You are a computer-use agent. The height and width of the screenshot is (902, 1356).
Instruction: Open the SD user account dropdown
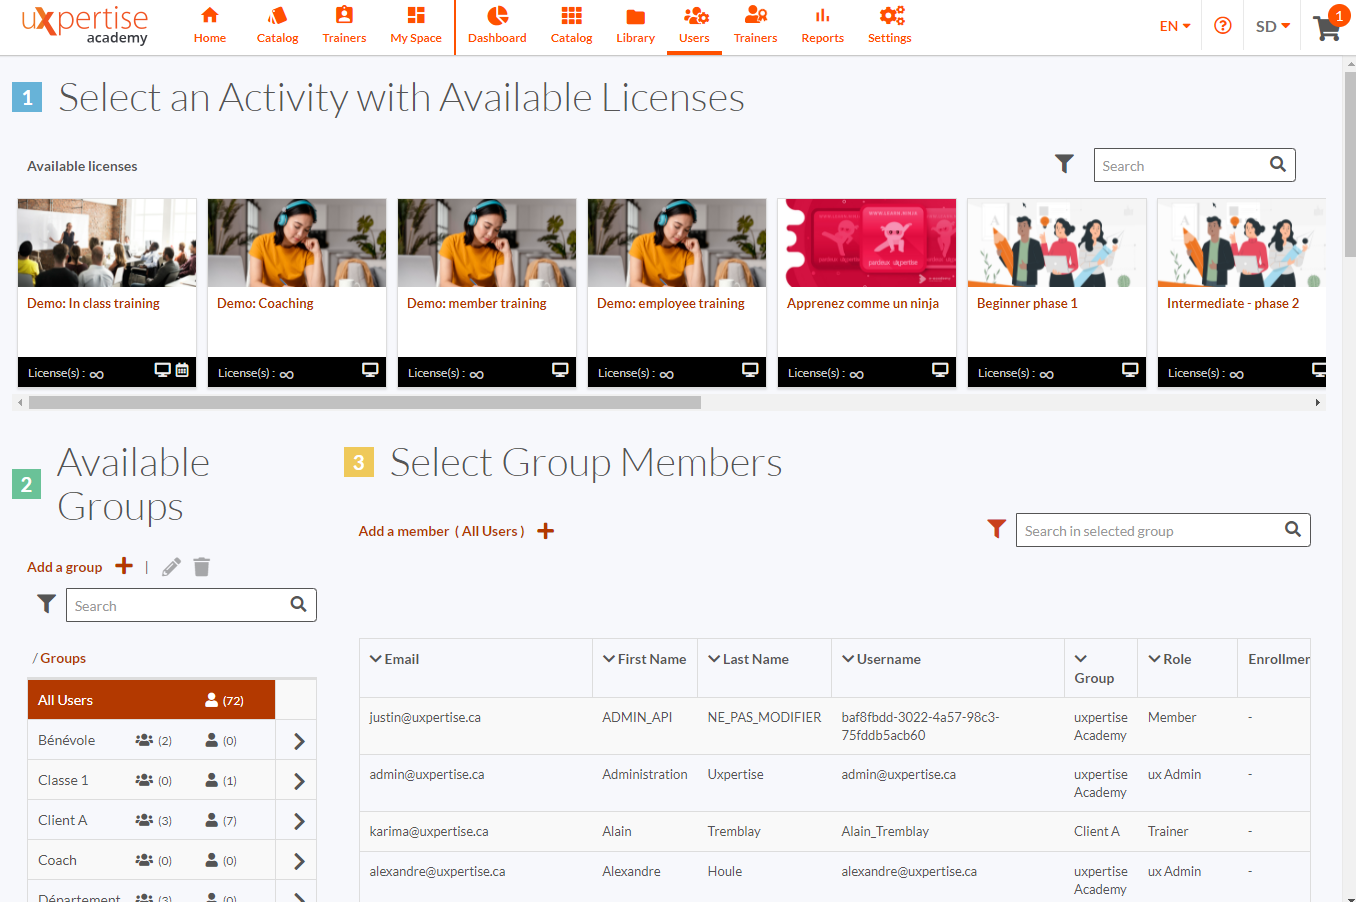tap(1272, 26)
